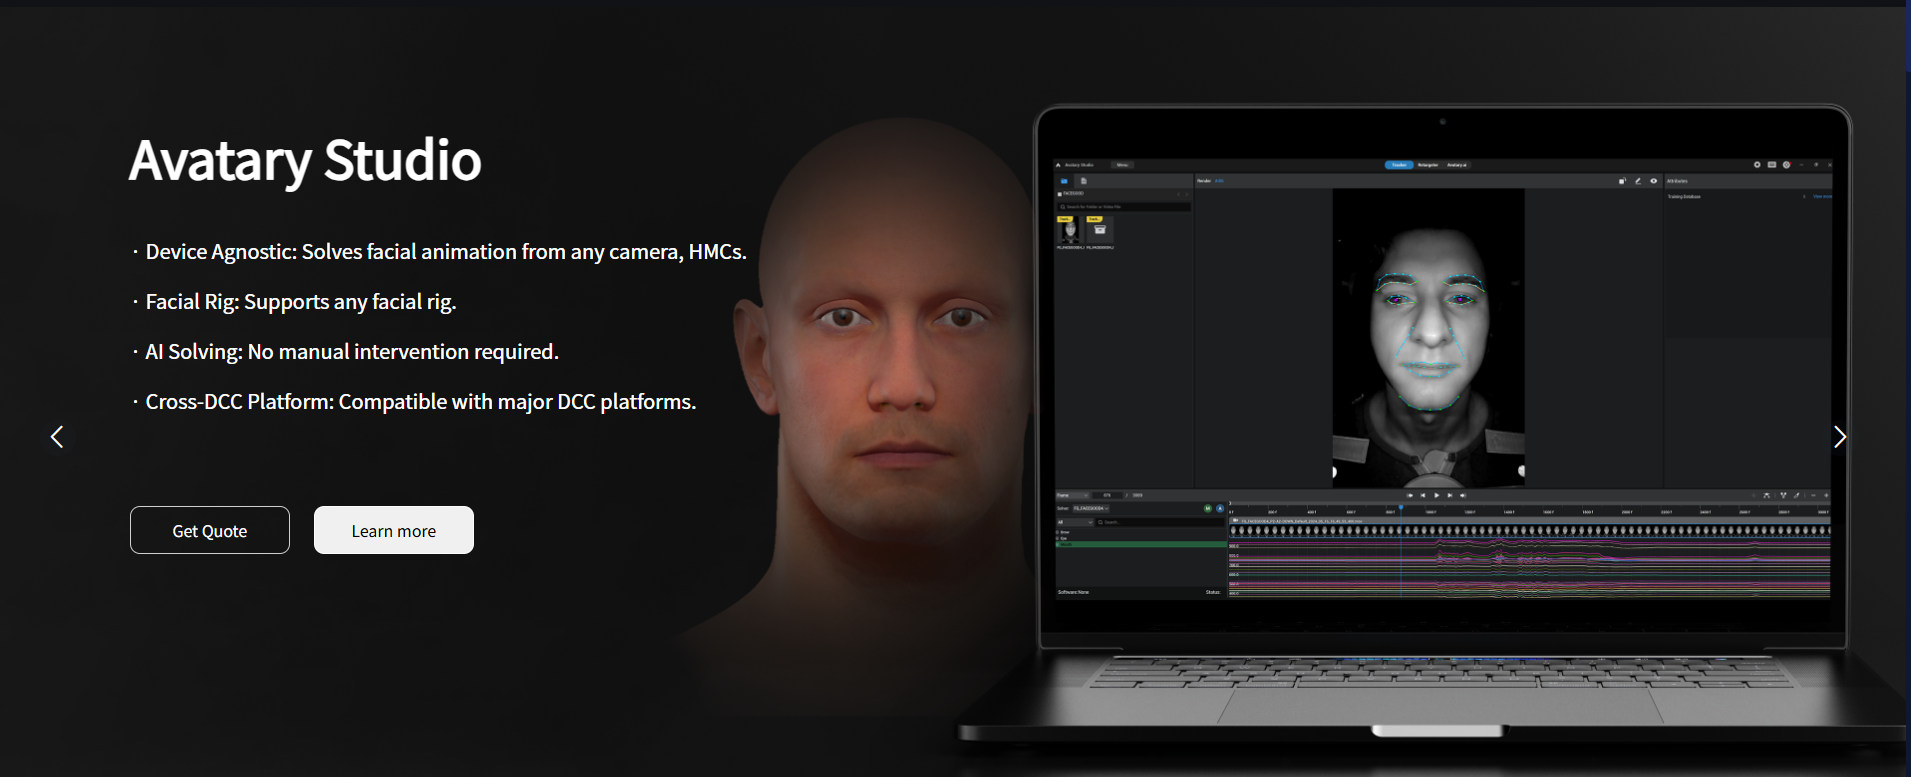The width and height of the screenshot is (1911, 777).
Task: Go to the previous carousel slide
Action: tap(57, 437)
